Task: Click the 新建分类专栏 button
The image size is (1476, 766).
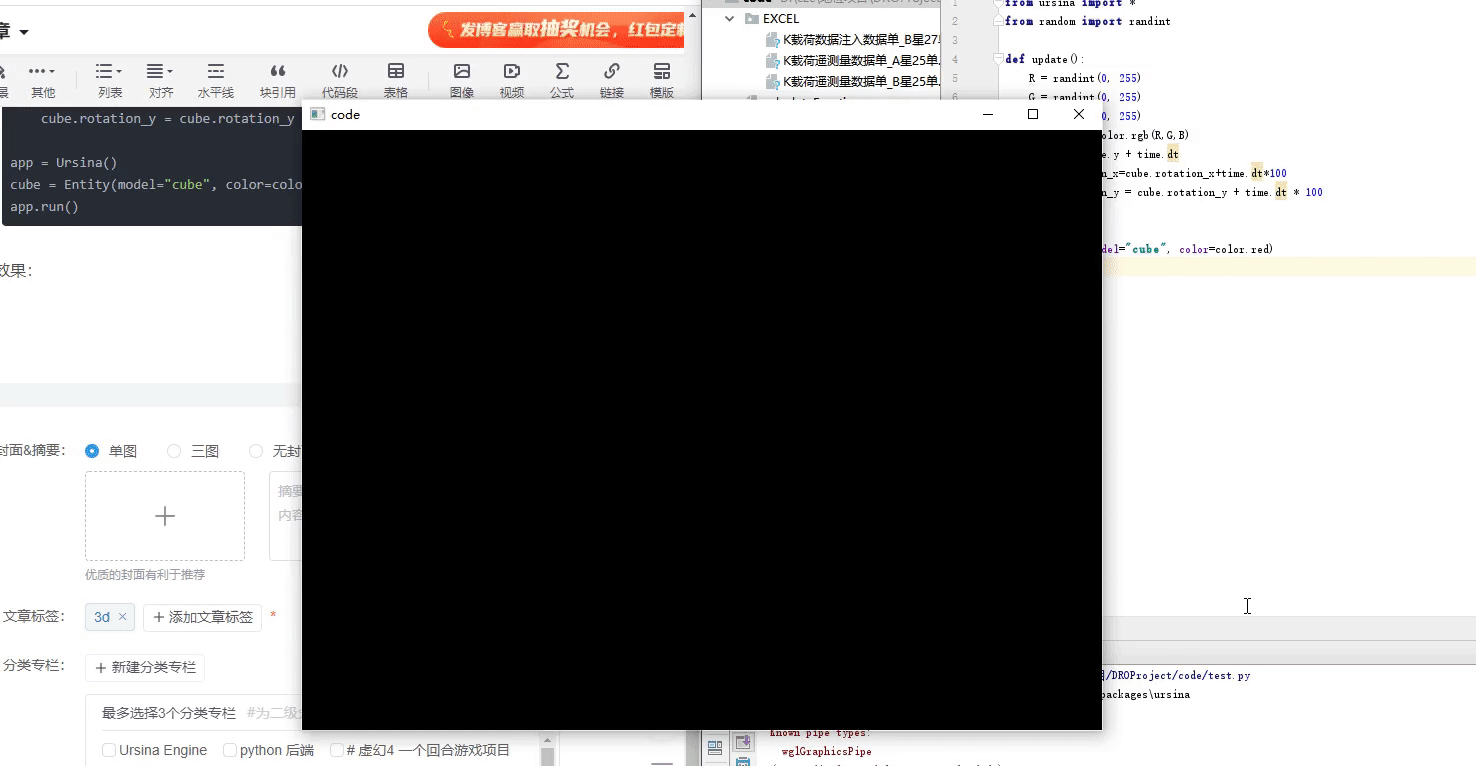Action: coord(144,667)
